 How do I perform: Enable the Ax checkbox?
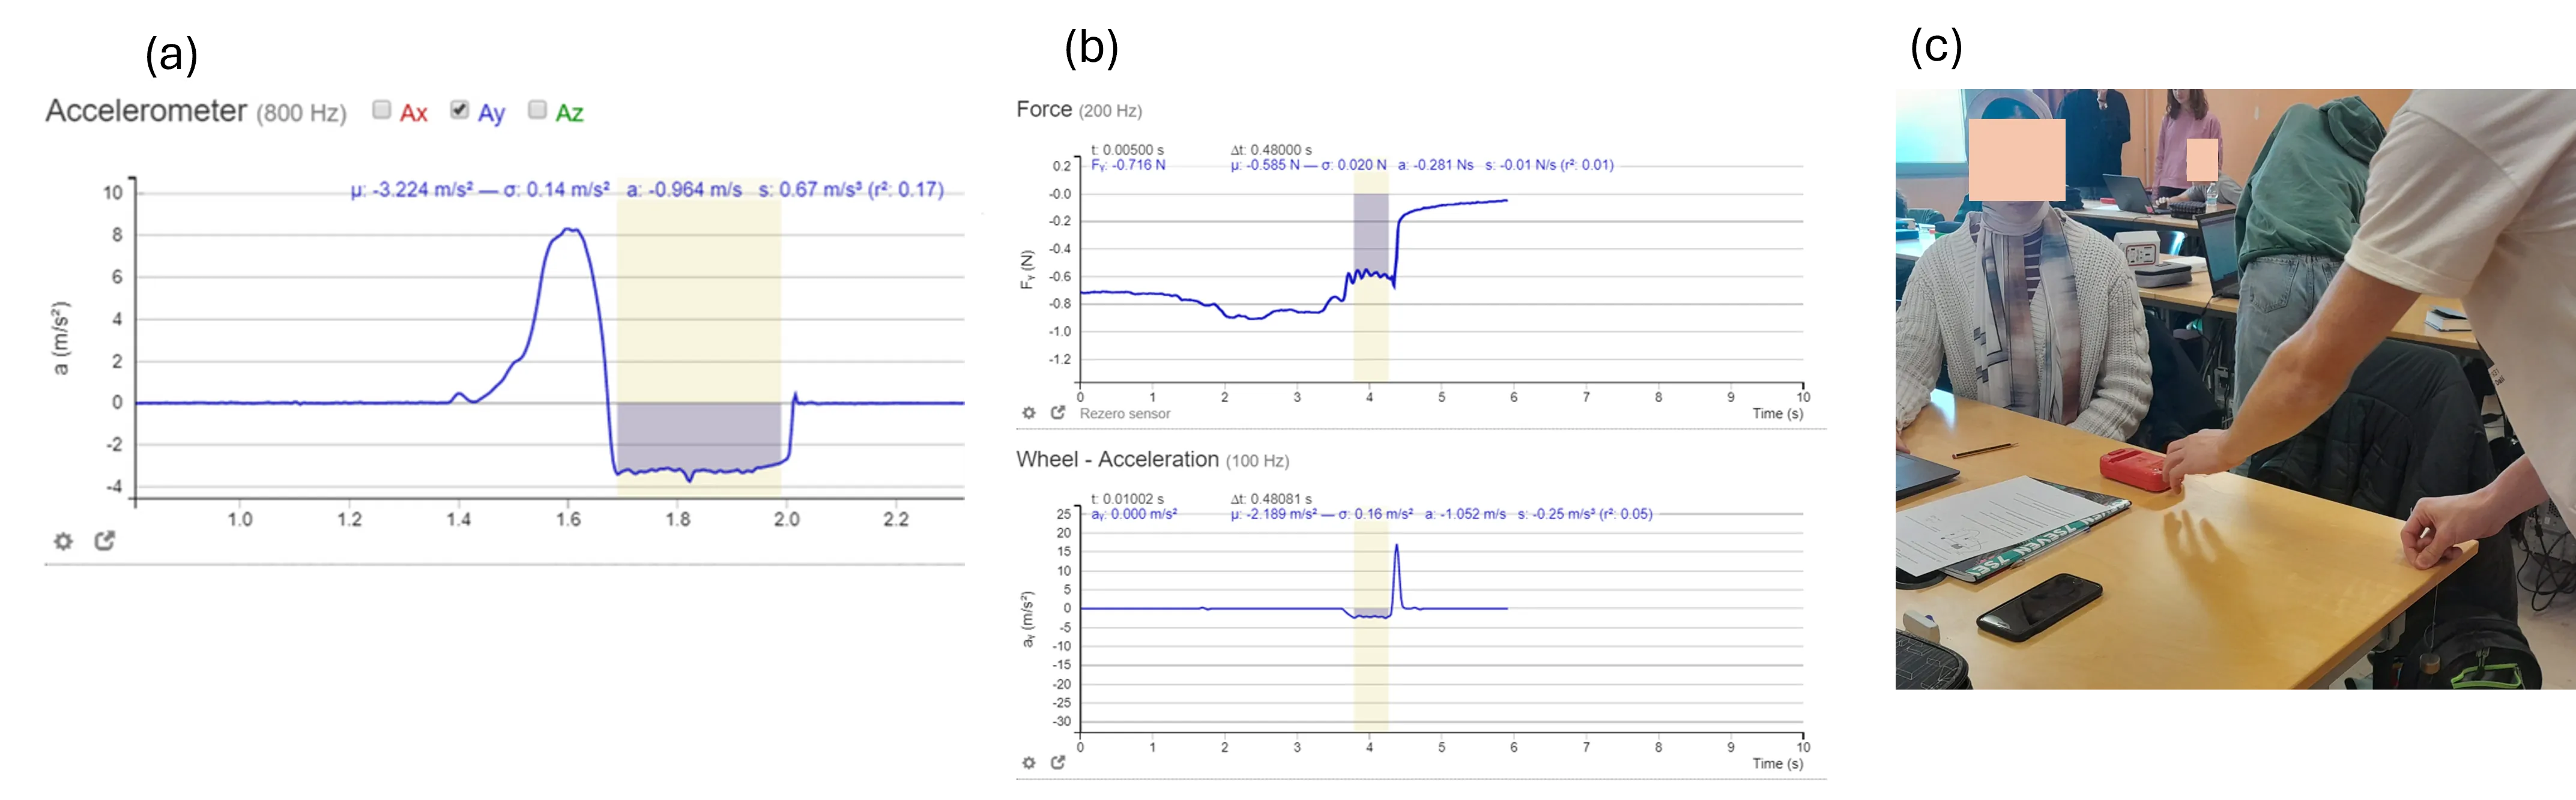pos(381,110)
